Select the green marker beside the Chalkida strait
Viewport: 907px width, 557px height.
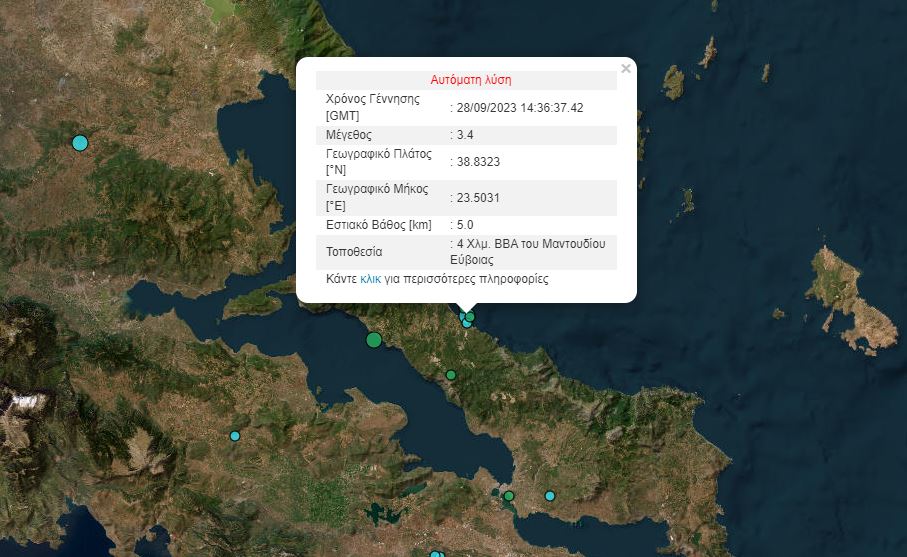[508, 496]
